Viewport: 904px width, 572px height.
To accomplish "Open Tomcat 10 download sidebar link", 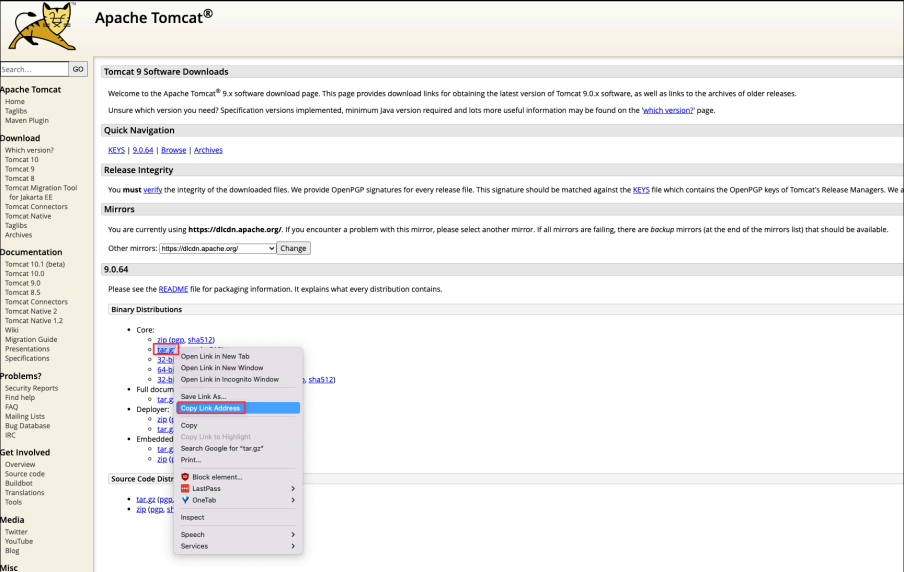I will click(22, 160).
